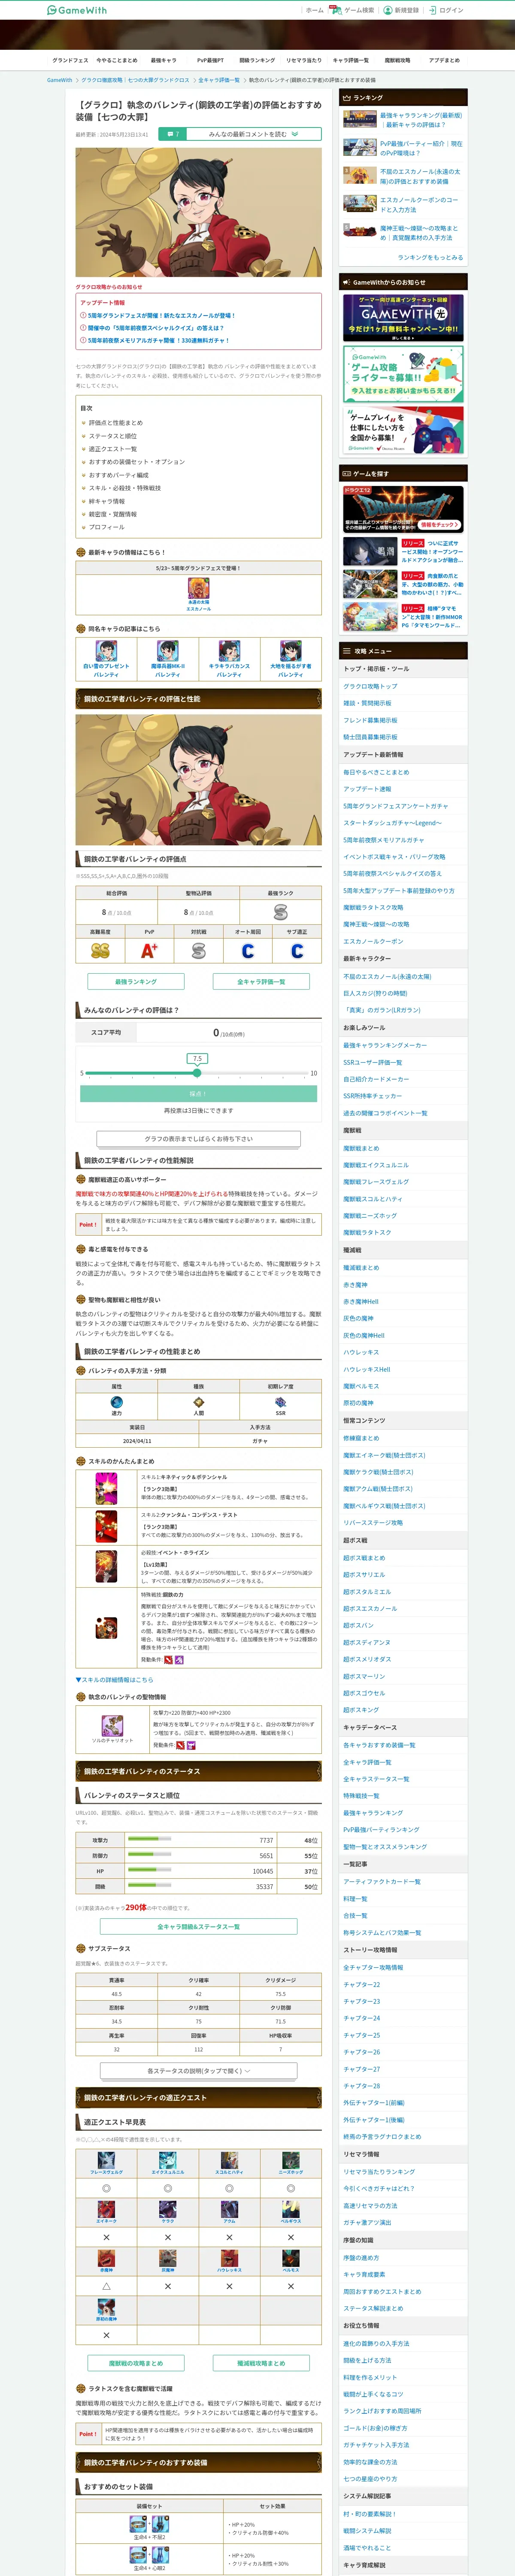This screenshot has height=2576, width=515.
Task: Click the 全キャラ評価一覧 button below ratings
Action: [x=261, y=982]
